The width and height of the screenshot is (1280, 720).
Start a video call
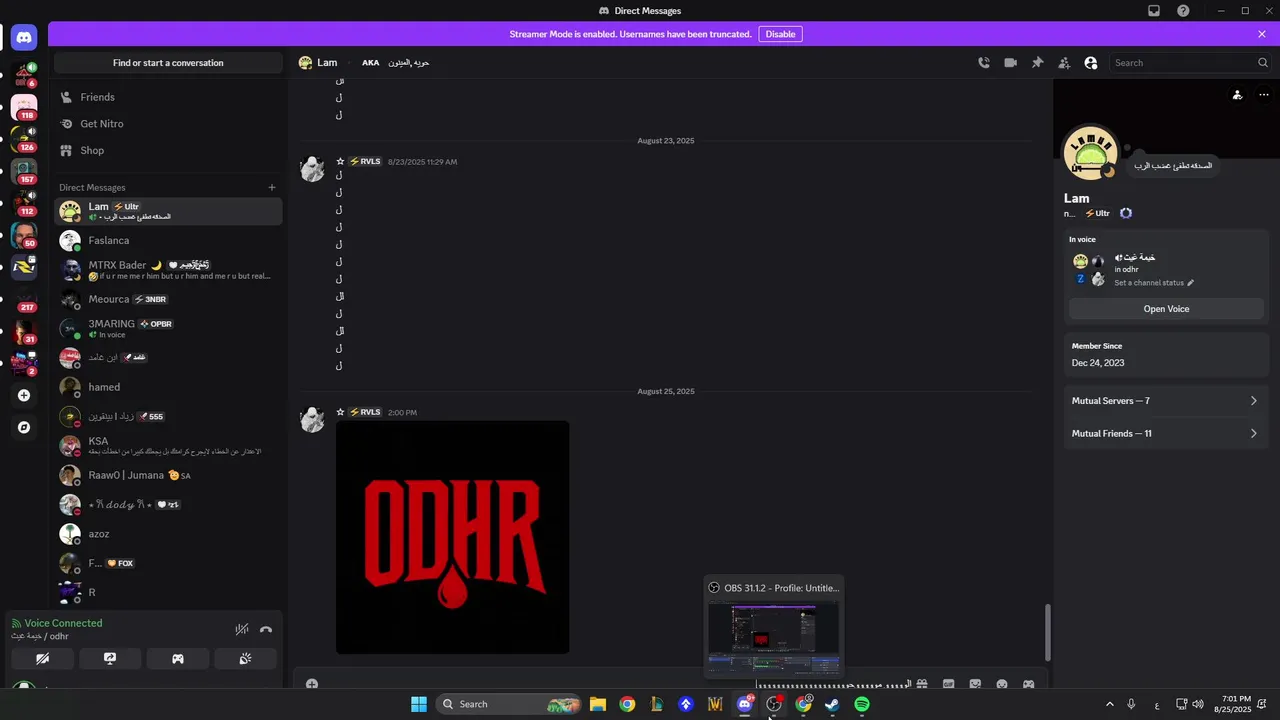coord(1011,62)
